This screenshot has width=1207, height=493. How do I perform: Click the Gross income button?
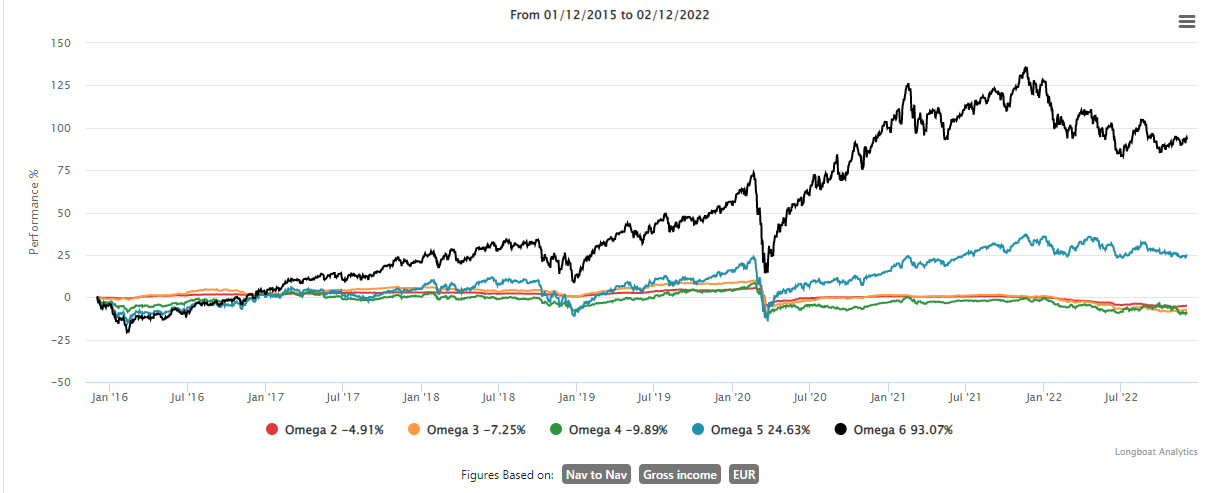tap(680, 475)
